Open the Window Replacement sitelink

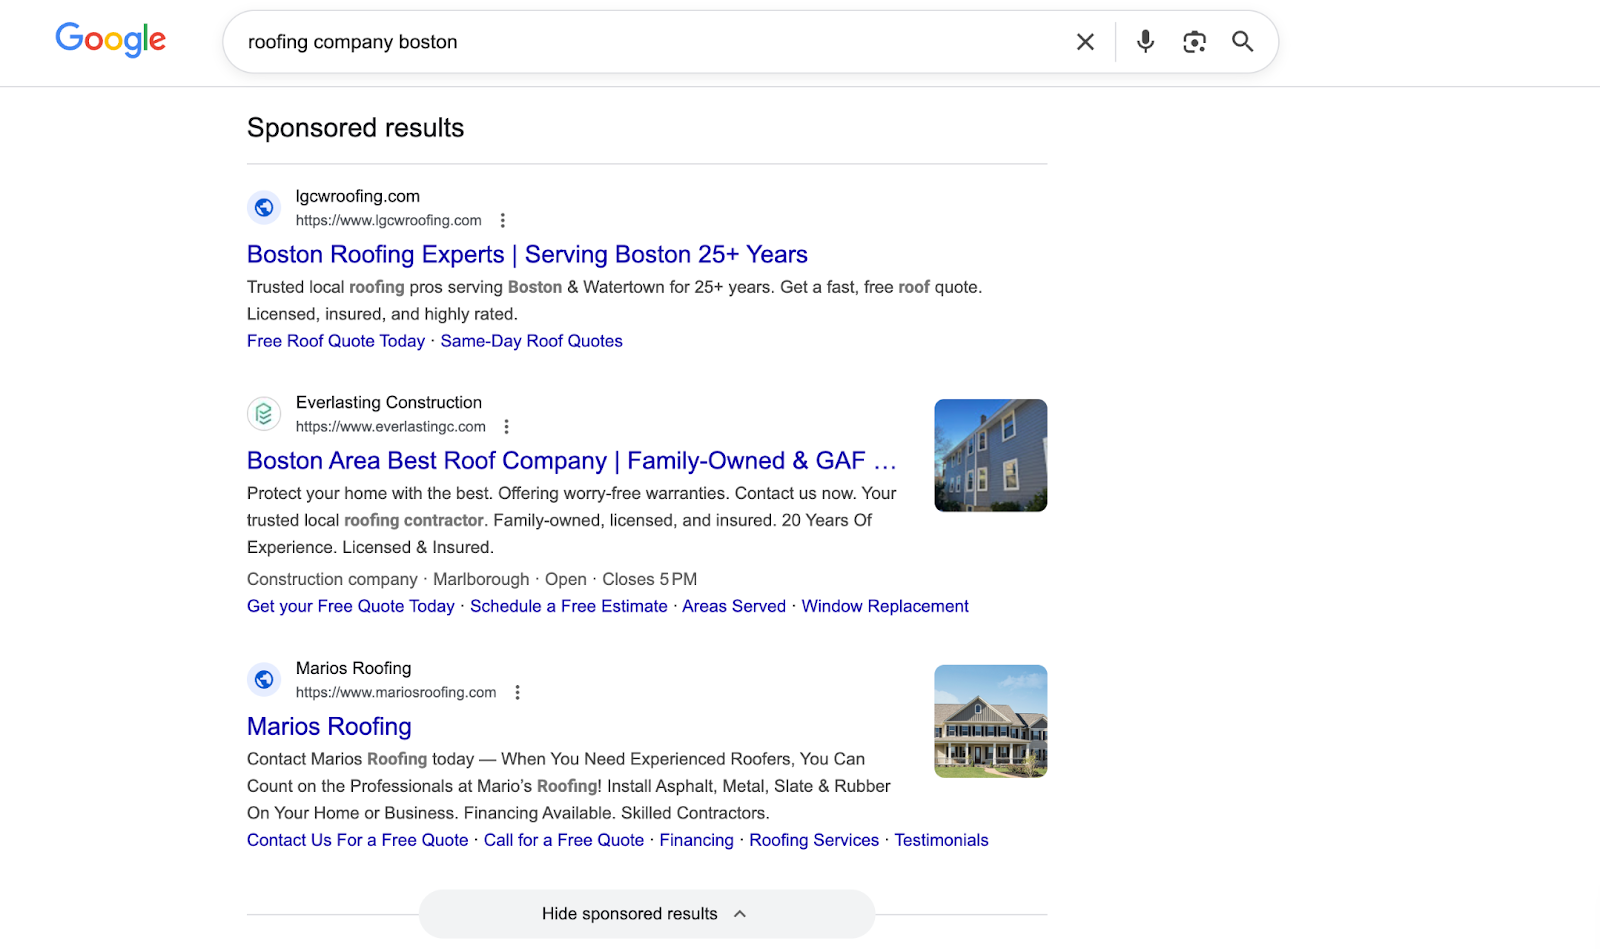point(884,606)
